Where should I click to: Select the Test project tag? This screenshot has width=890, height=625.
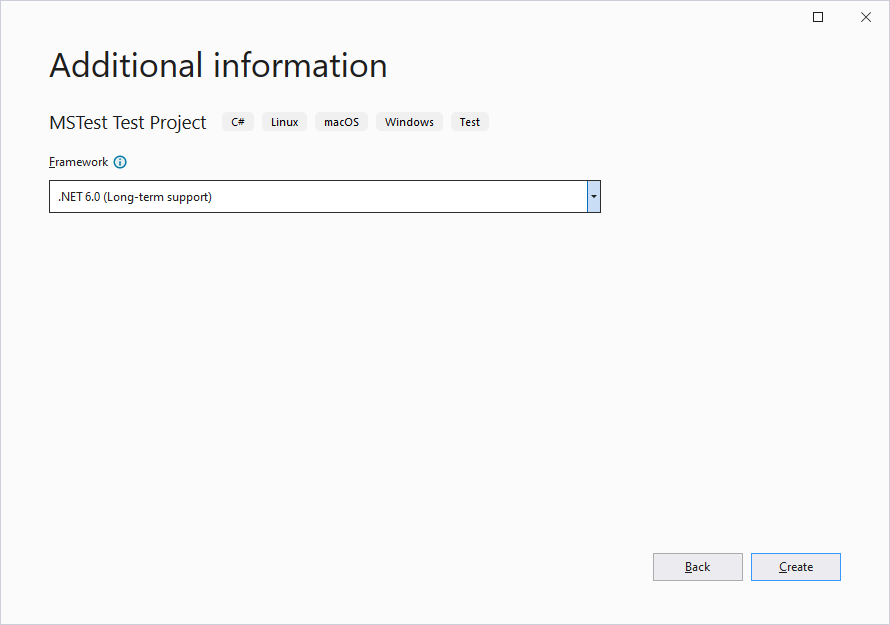[469, 121]
